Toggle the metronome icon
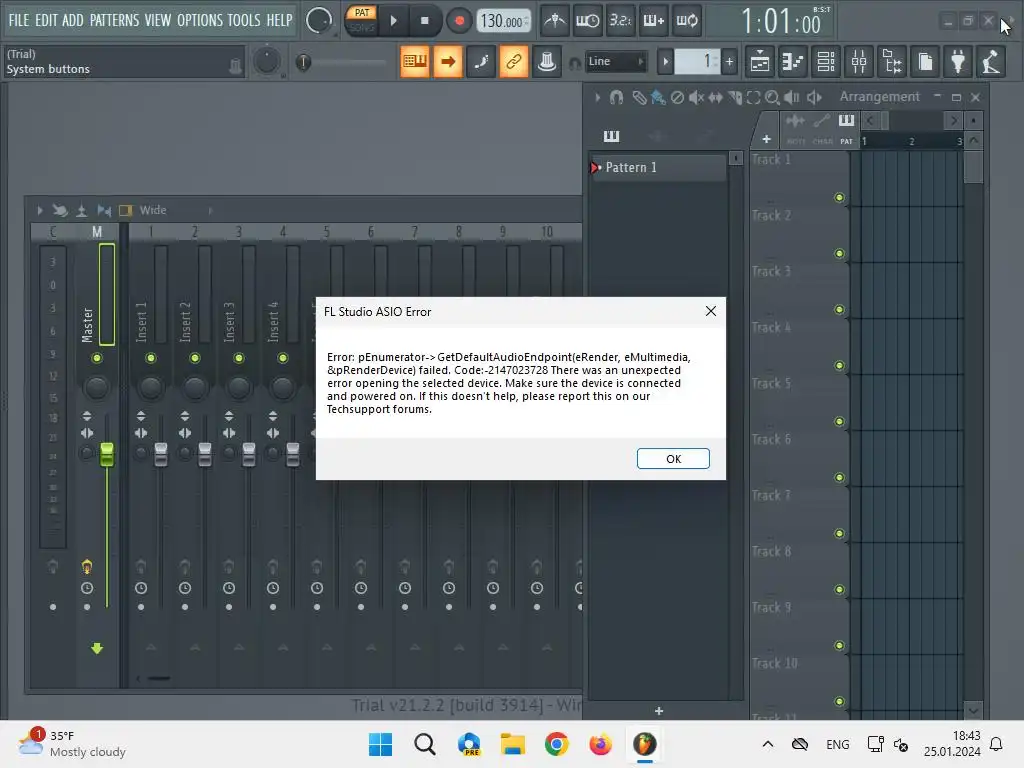 tap(555, 21)
